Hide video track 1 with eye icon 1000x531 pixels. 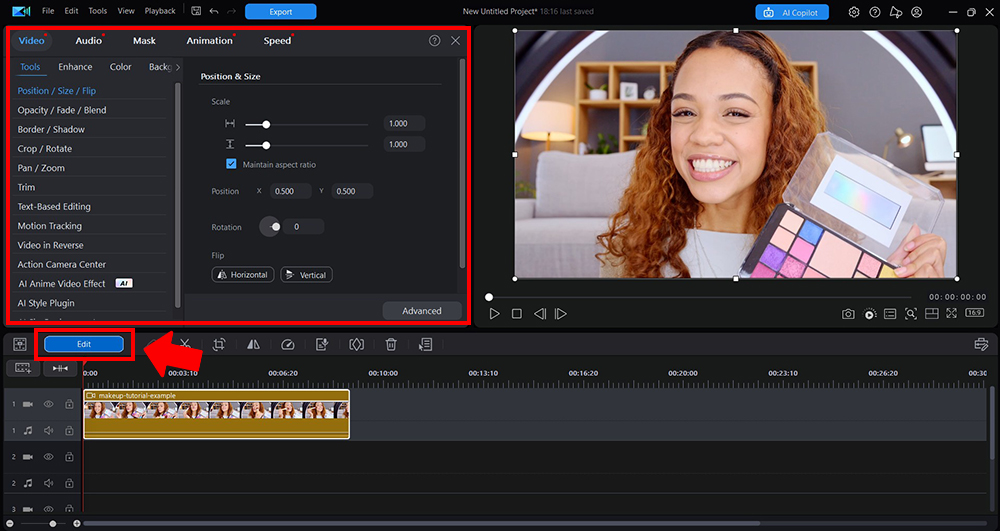48,404
